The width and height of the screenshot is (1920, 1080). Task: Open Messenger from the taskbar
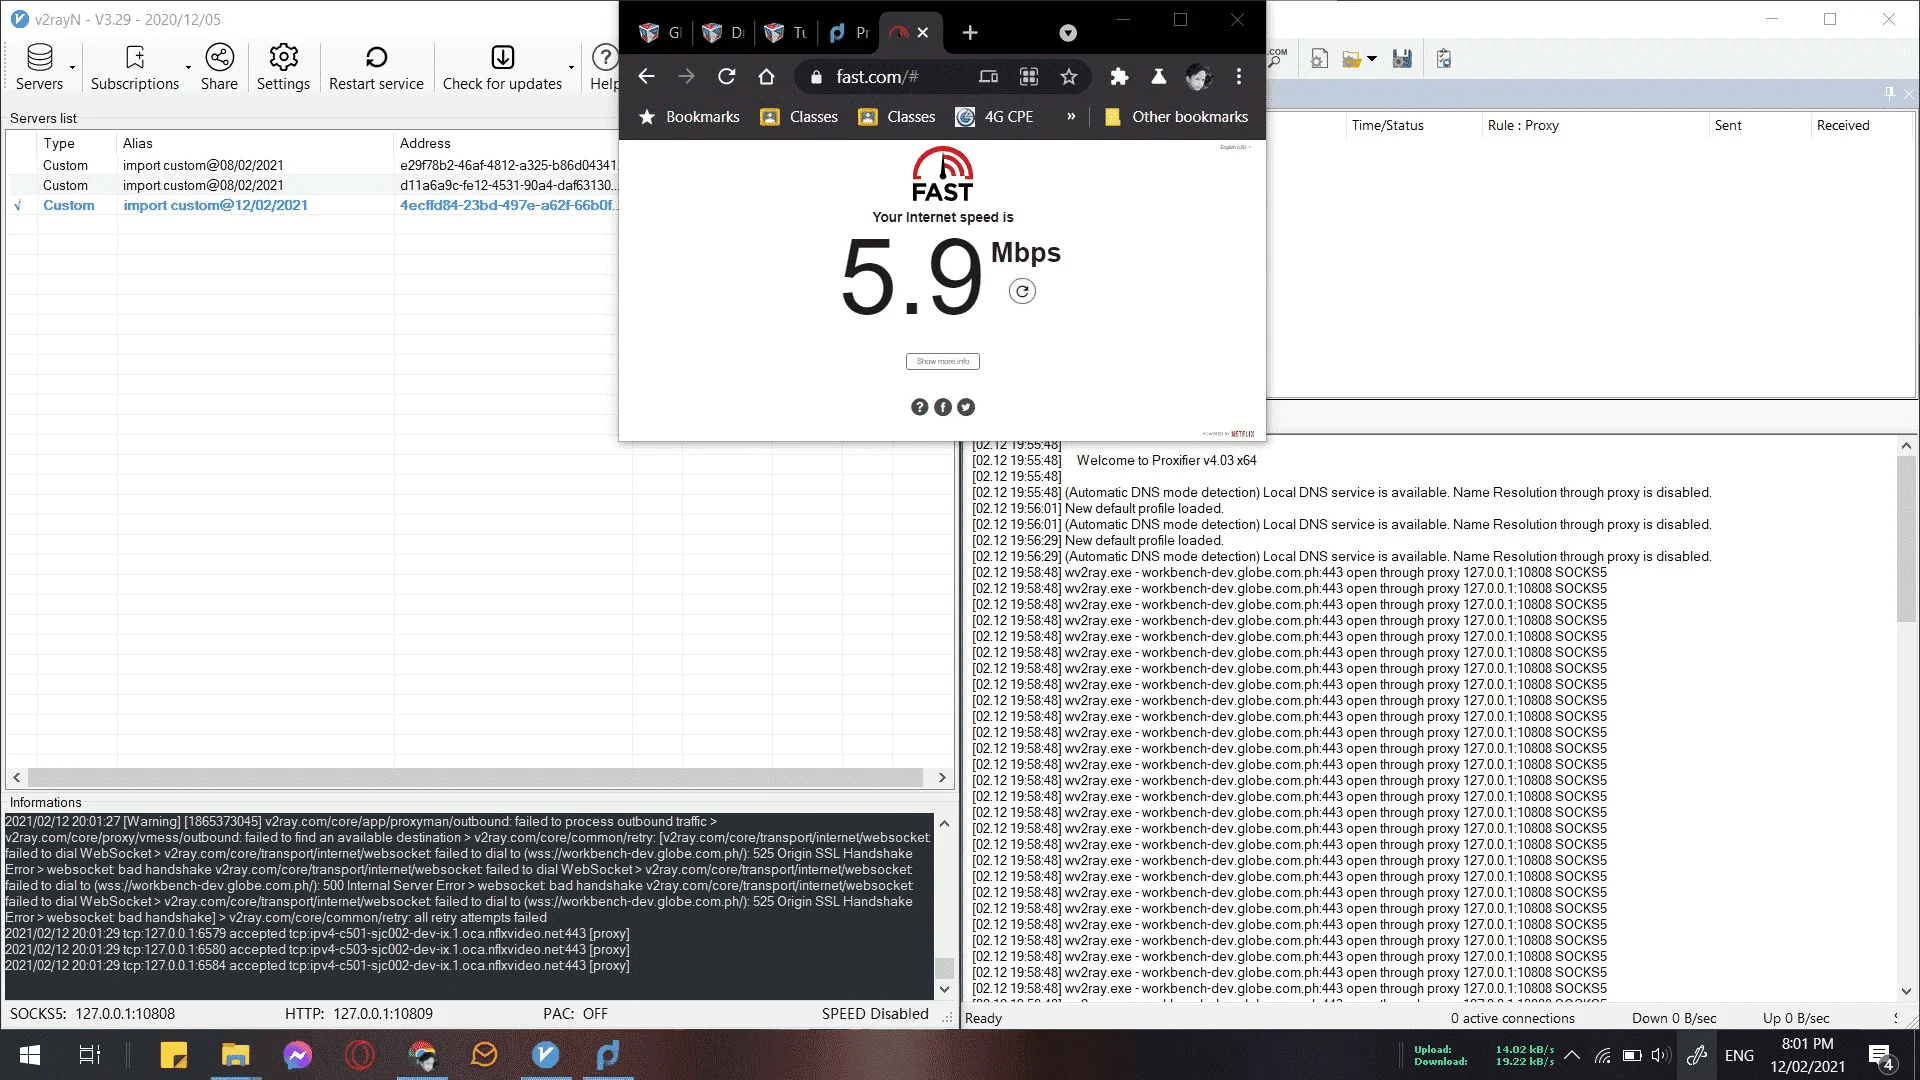coord(297,1055)
